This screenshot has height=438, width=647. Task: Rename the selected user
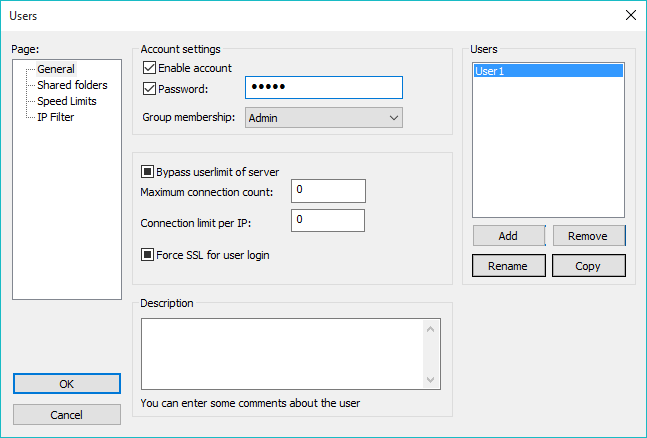click(508, 266)
